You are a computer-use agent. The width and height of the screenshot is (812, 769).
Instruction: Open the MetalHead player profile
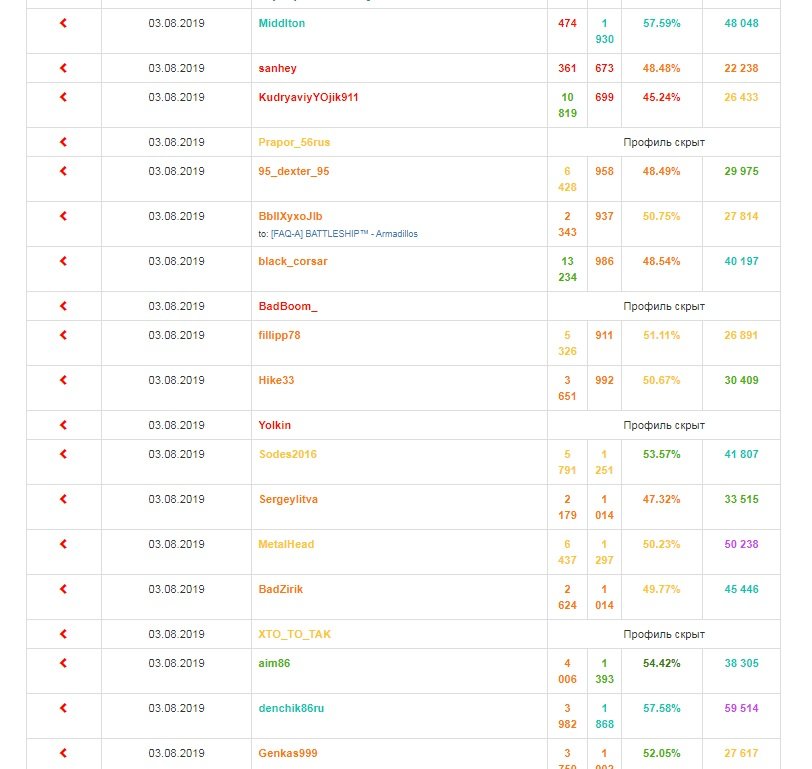(x=286, y=544)
